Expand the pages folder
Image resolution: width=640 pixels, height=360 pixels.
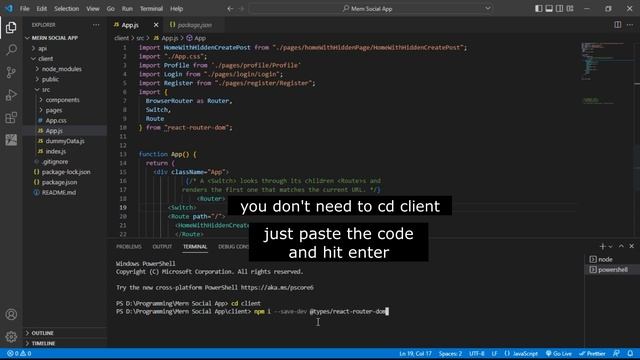[x=54, y=110]
